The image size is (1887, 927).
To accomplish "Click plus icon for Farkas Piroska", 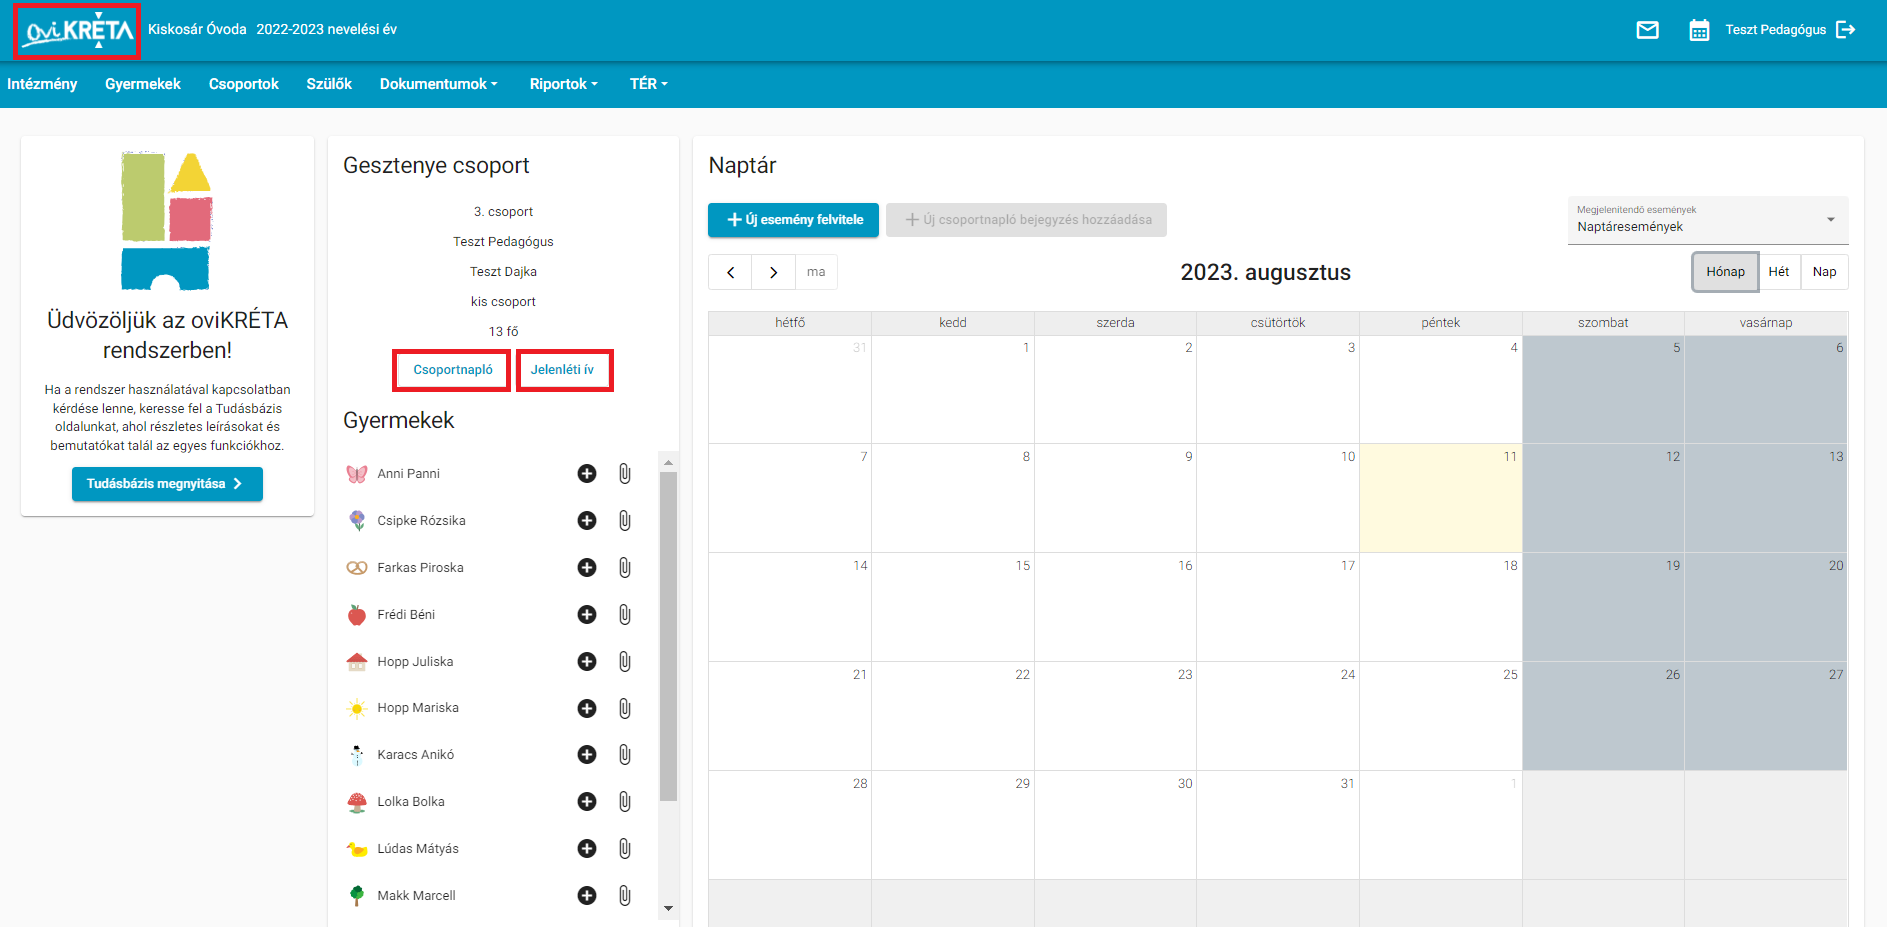I will coord(587,568).
